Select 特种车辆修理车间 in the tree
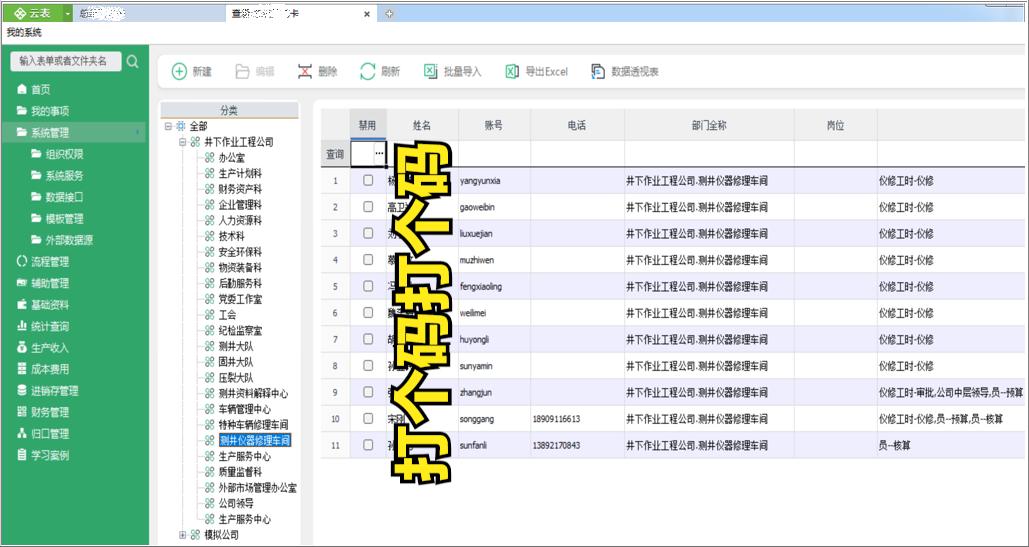 pyautogui.click(x=253, y=425)
